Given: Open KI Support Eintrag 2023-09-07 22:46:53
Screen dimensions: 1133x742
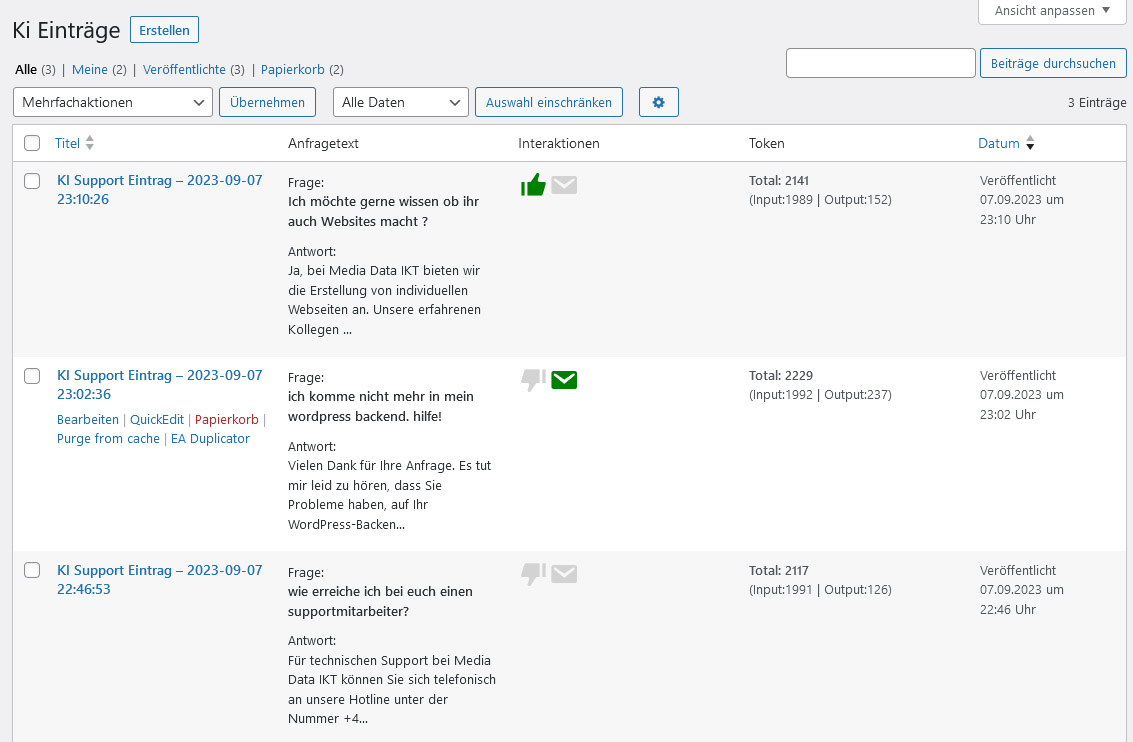Looking at the screenshot, I should pos(160,579).
